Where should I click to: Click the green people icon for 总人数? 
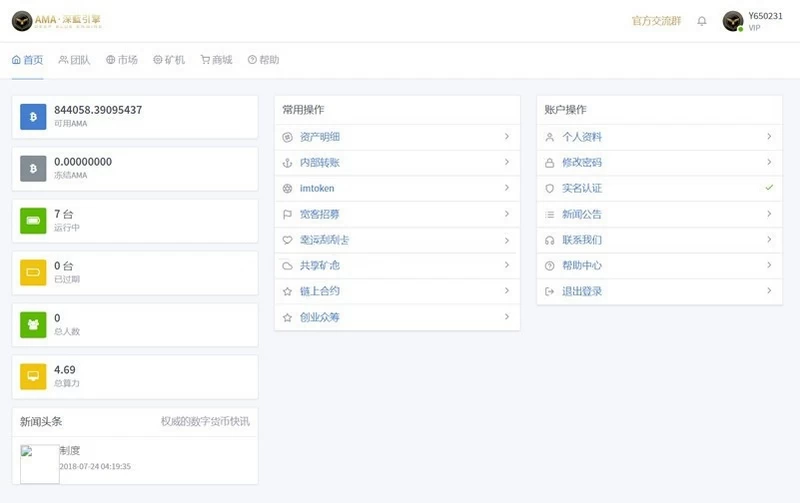tap(33, 324)
